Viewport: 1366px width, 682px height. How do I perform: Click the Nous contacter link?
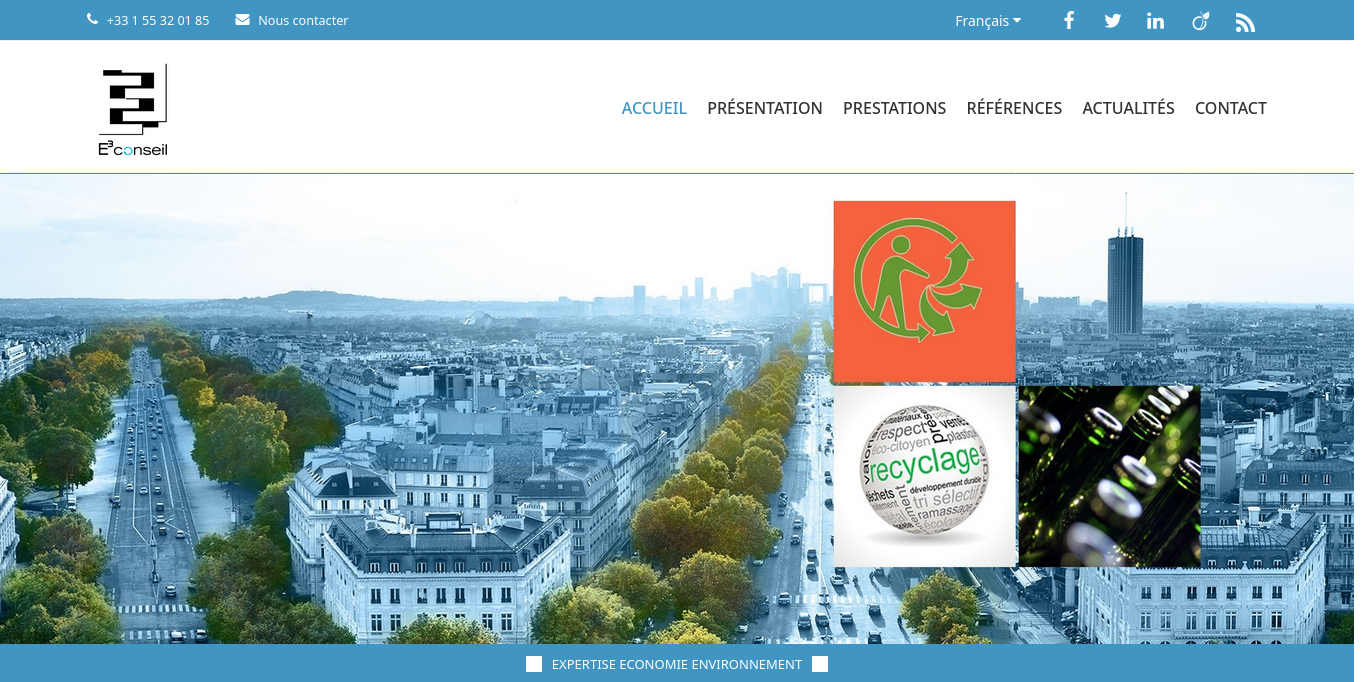(x=303, y=19)
